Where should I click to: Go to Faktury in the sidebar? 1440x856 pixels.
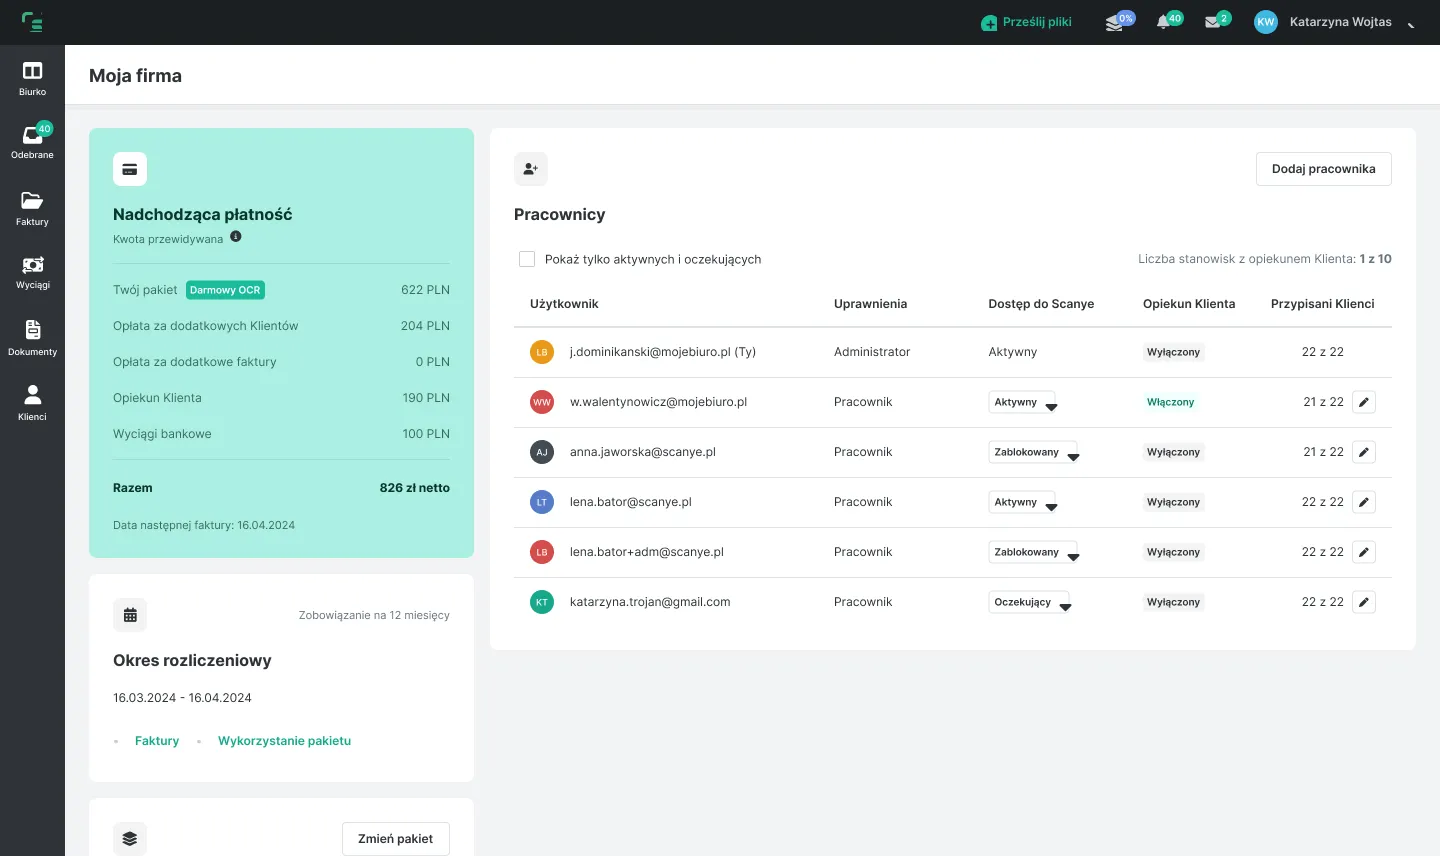point(32,208)
